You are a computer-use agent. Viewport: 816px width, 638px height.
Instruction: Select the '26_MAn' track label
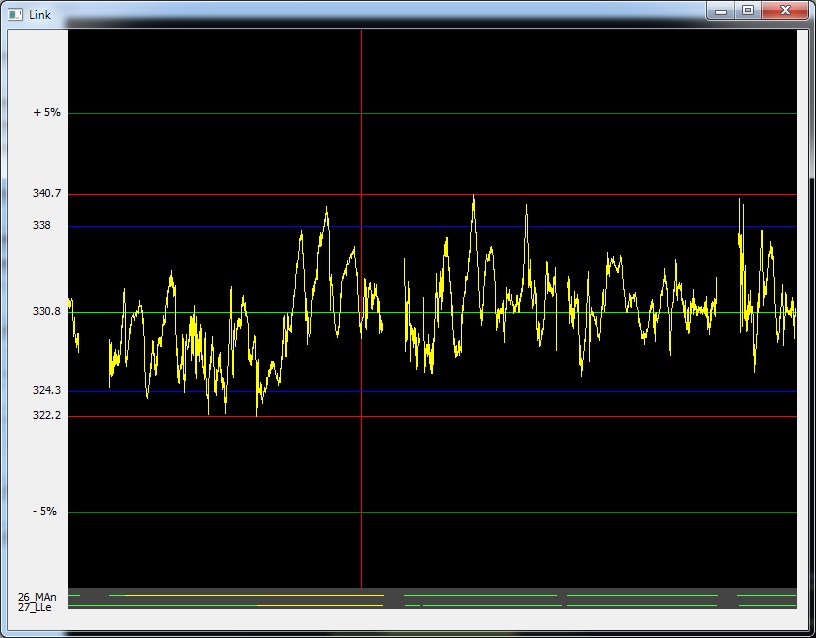coord(37,597)
